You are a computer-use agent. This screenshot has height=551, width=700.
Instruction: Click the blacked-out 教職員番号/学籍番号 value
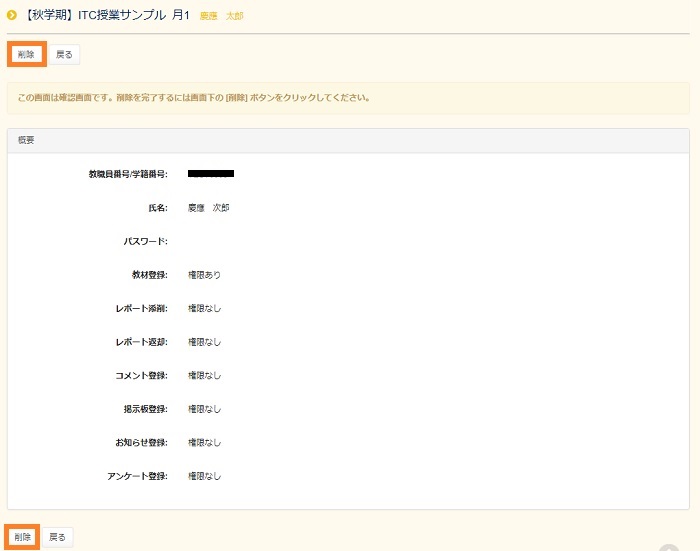tap(211, 174)
